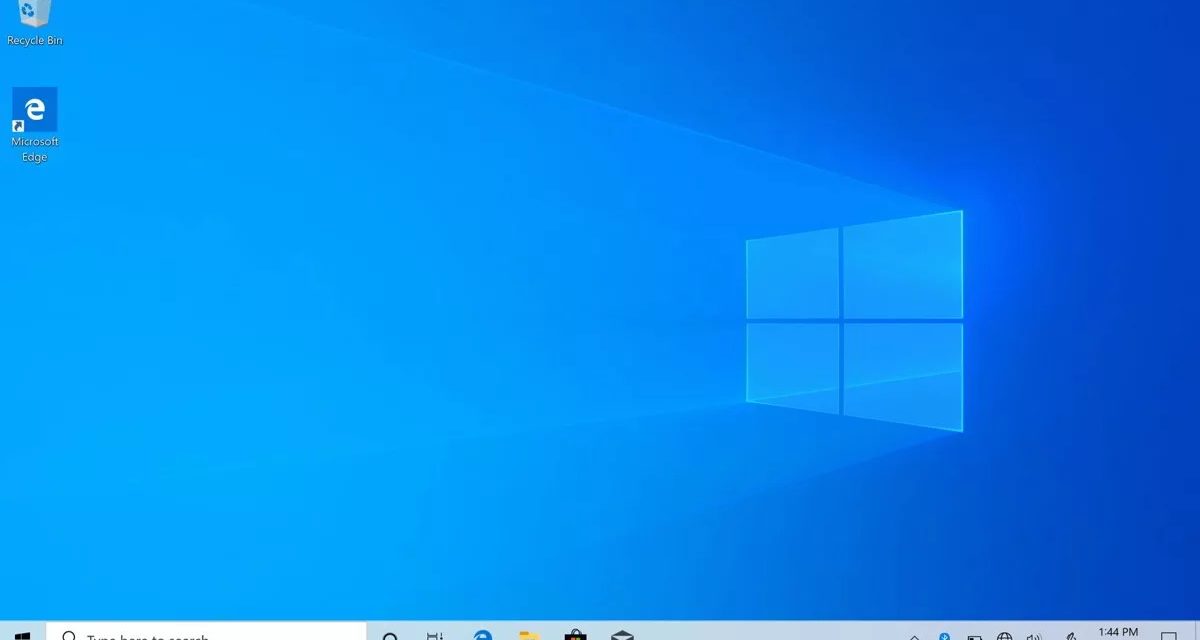Open File Explorer from the taskbar

point(529,635)
